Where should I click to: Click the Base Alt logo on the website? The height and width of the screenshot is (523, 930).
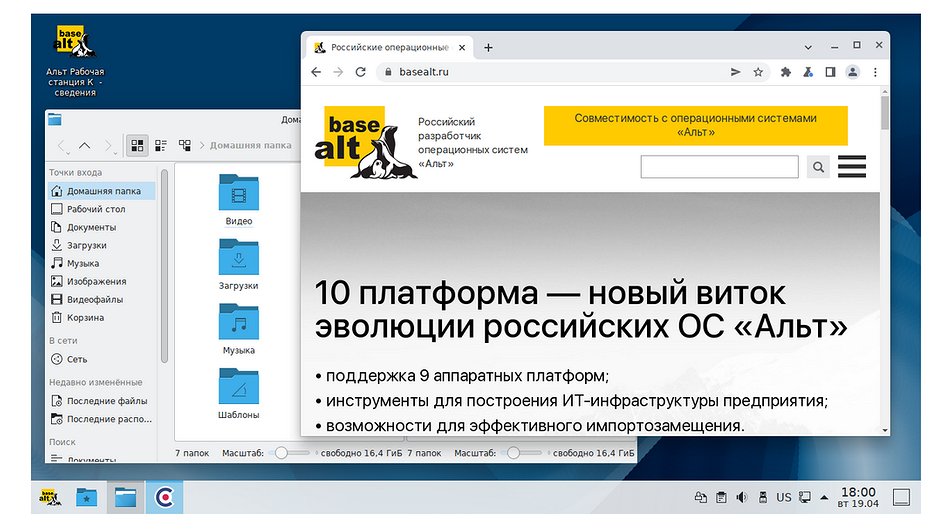point(366,142)
